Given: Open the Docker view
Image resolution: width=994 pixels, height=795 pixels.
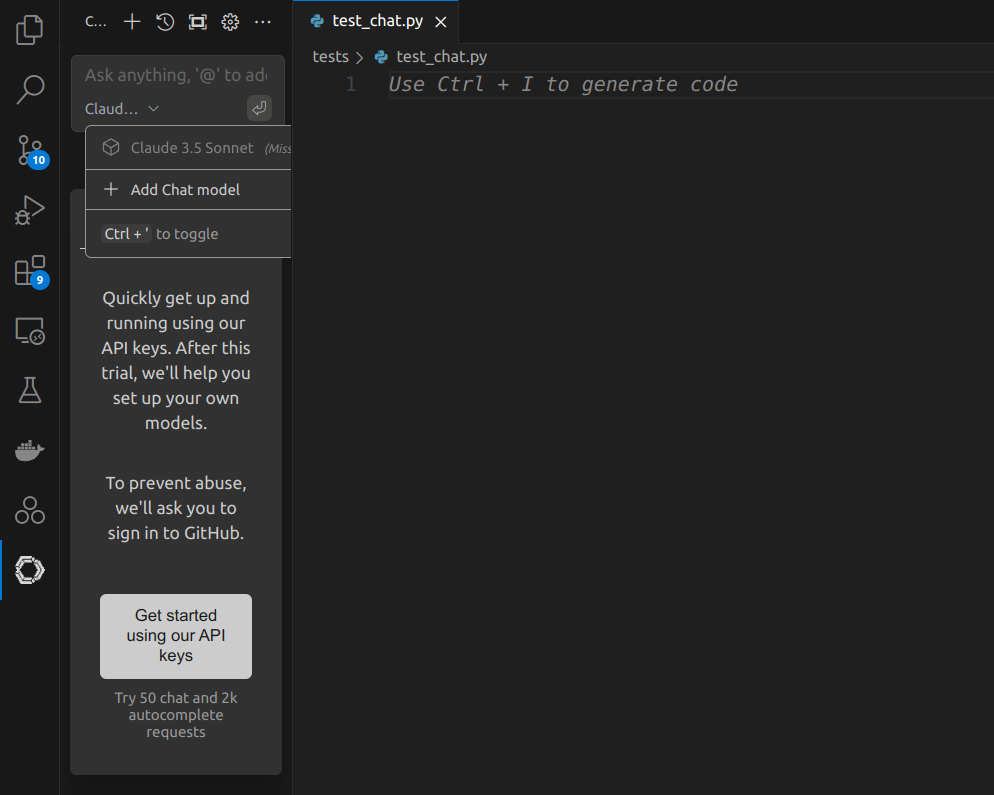Looking at the screenshot, I should click(29, 451).
